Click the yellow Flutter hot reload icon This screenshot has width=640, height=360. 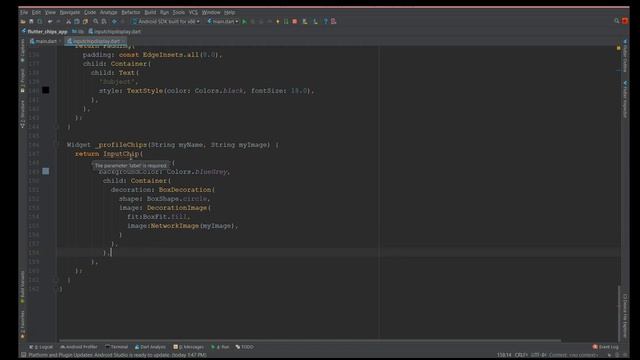click(x=278, y=22)
